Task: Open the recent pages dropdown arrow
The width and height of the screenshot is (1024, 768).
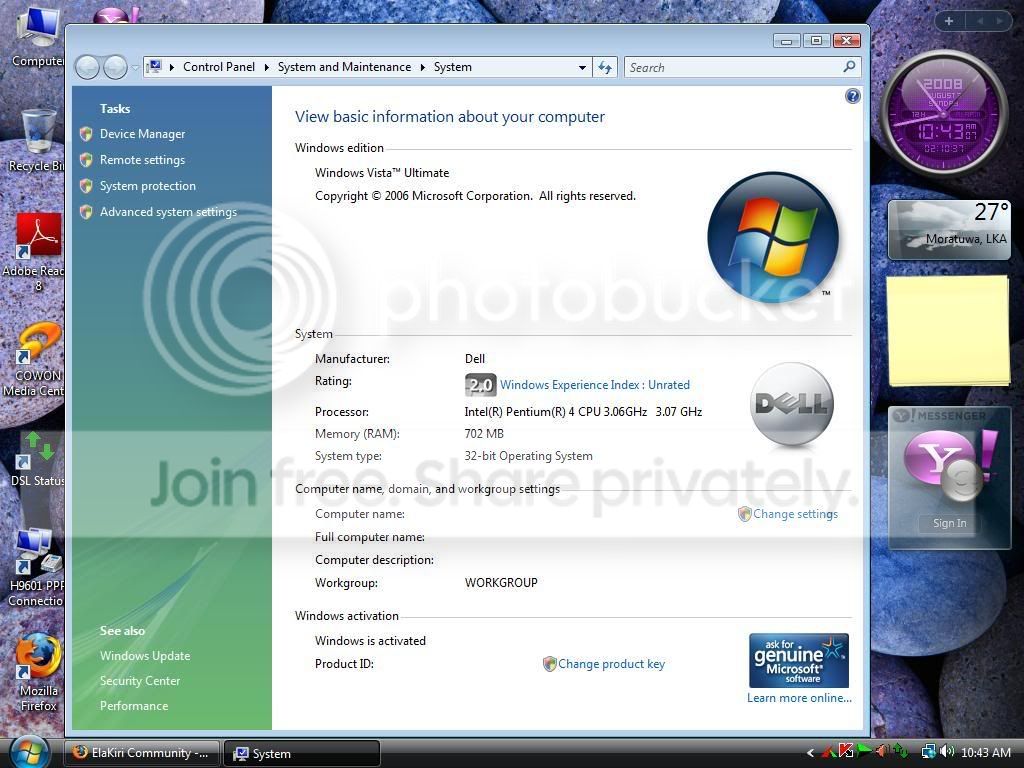Action: click(x=135, y=67)
